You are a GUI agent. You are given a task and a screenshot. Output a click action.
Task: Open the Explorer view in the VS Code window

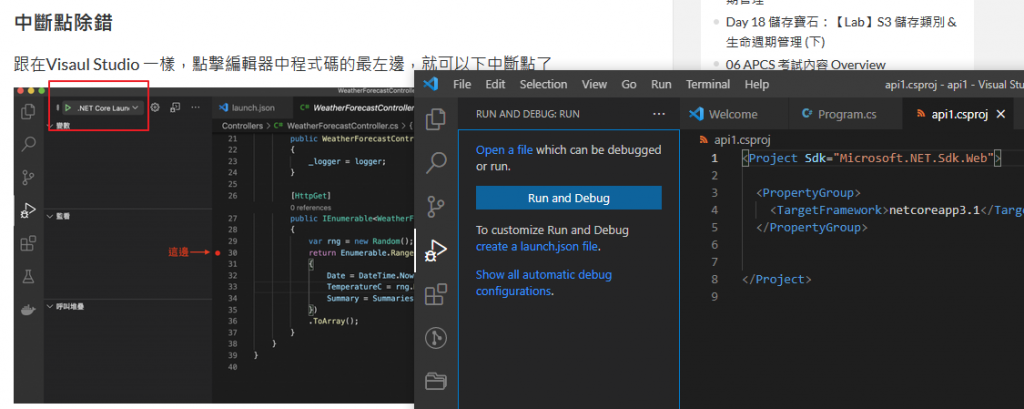coord(436,118)
